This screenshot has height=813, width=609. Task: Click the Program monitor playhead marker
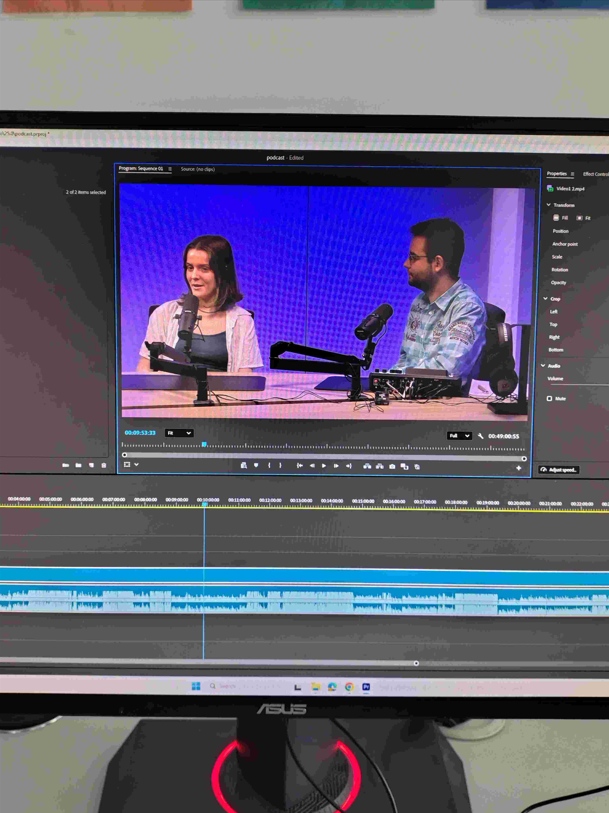pos(204,444)
